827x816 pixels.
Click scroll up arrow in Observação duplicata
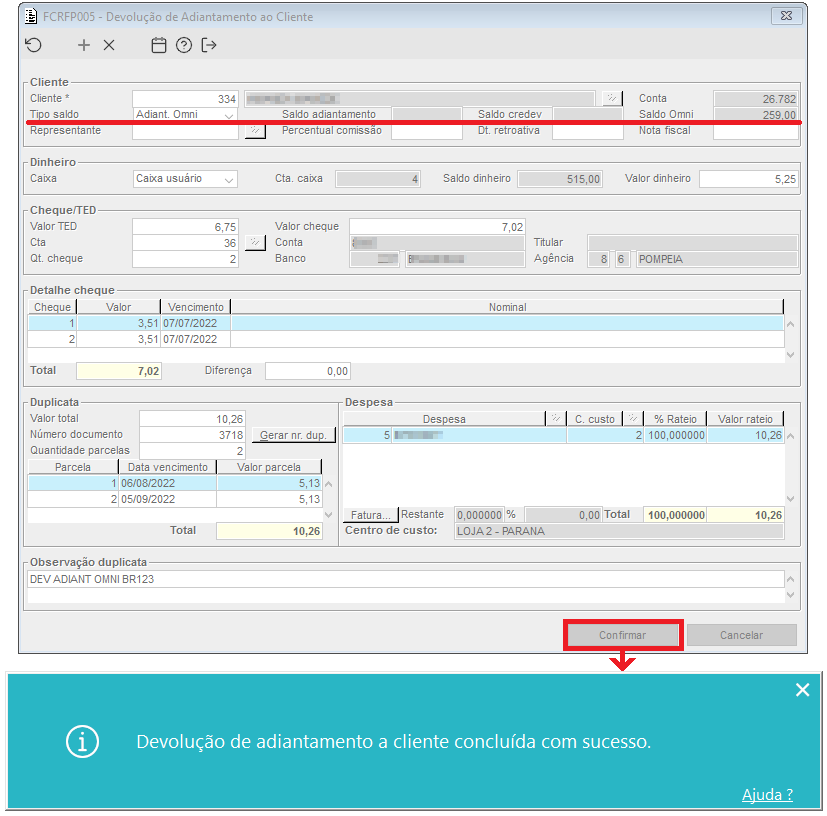click(x=791, y=579)
